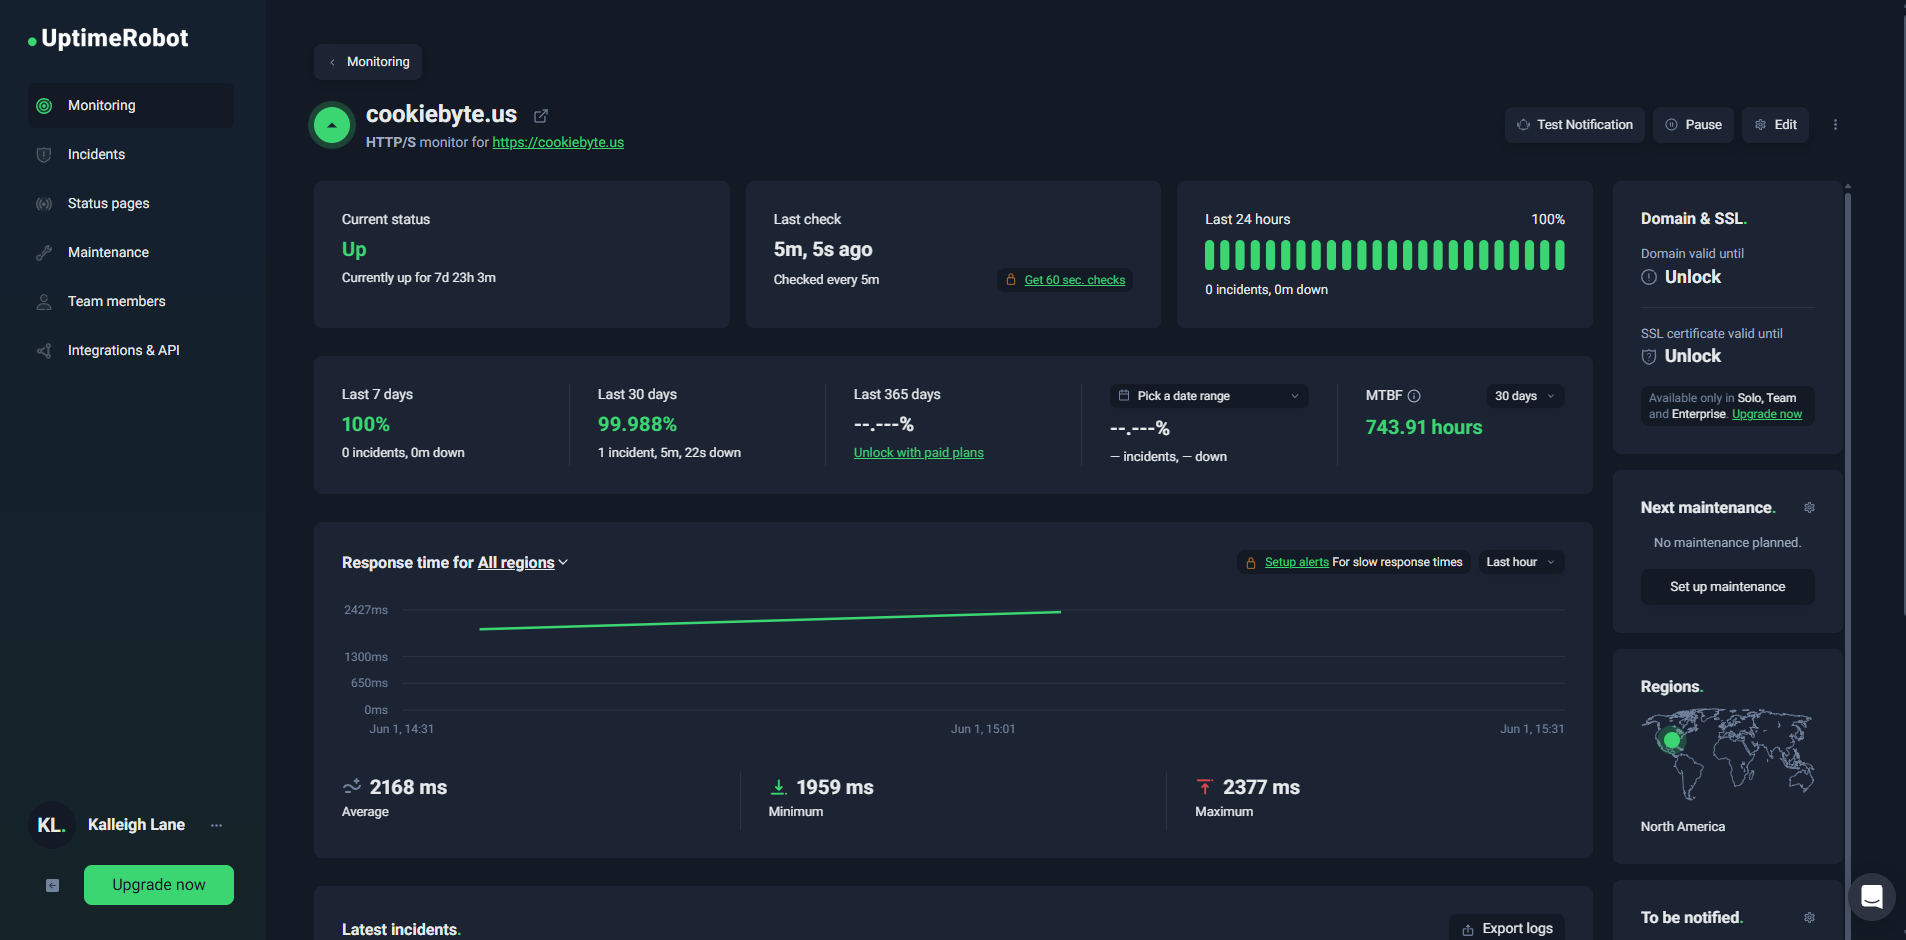Click the Test Notification button

click(1575, 125)
